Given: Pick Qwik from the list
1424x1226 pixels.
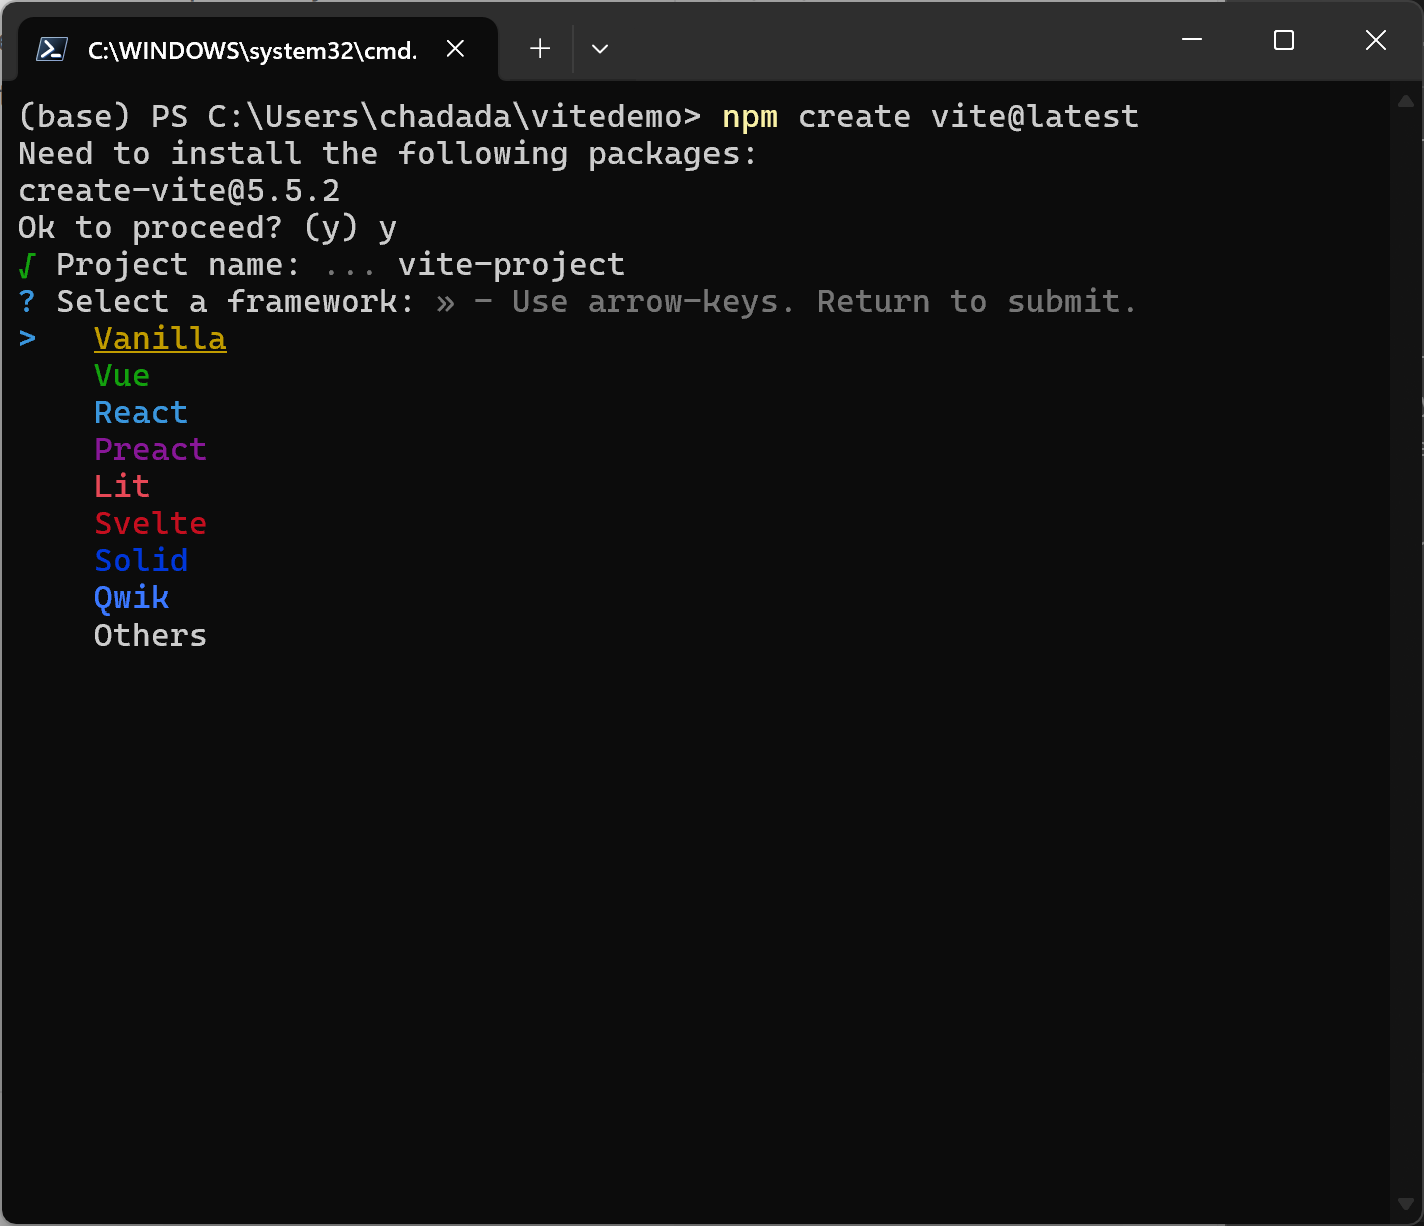Looking at the screenshot, I should point(131,598).
